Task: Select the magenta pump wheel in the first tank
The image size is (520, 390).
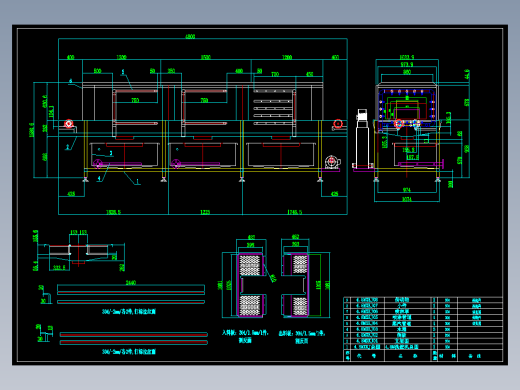Action: [98, 163]
